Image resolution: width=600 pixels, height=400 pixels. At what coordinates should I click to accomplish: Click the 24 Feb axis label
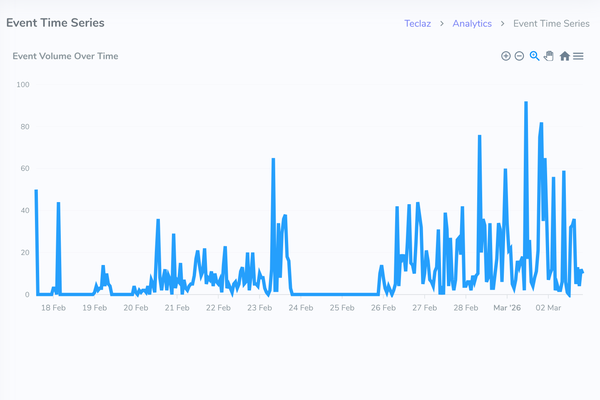(301, 308)
